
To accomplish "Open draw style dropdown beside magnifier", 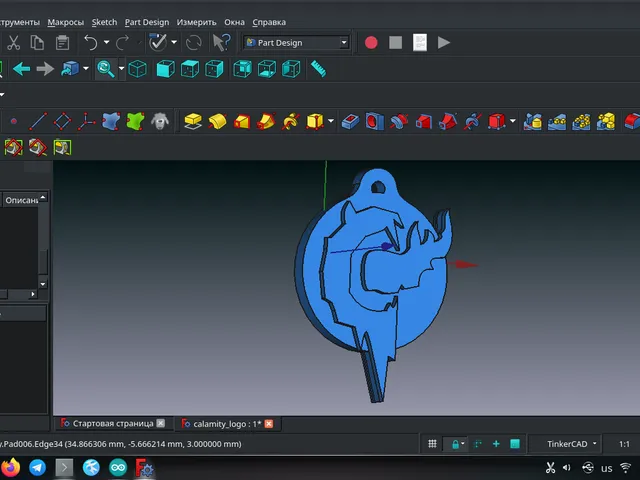I will [121, 68].
